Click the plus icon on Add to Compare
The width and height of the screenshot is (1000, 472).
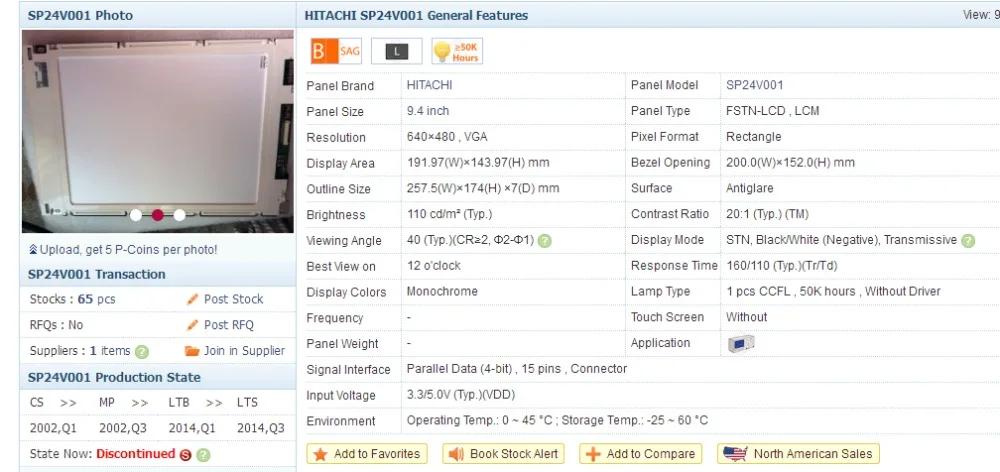click(592, 454)
